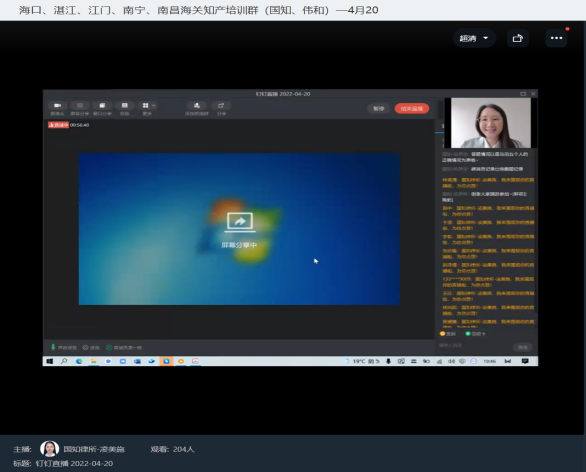Click the green icon beside sign-in

click(468, 334)
